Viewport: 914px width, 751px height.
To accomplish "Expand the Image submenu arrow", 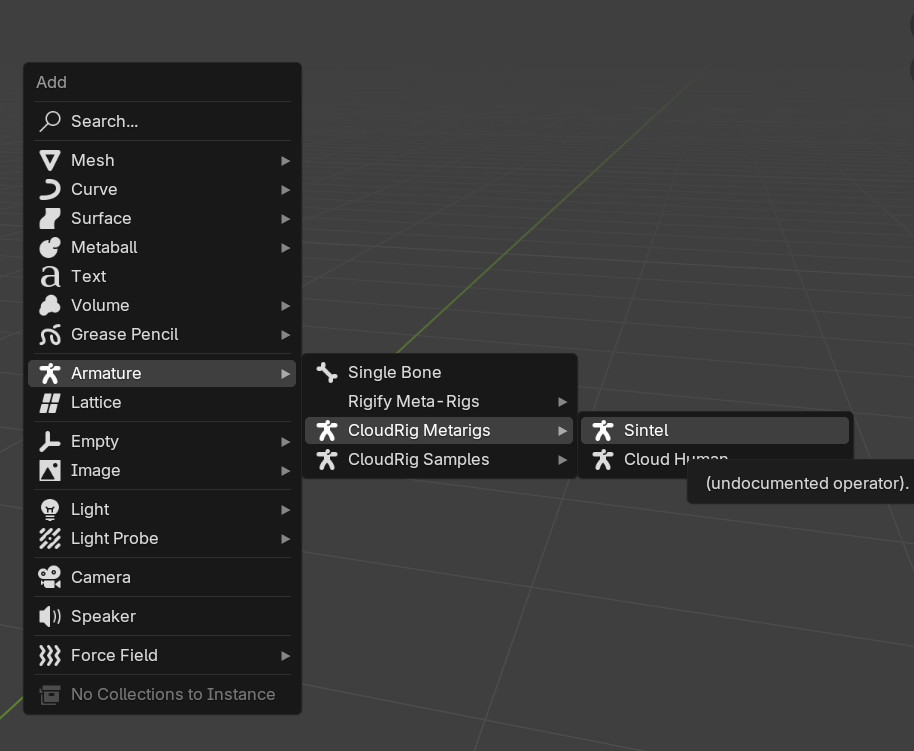I will point(286,471).
